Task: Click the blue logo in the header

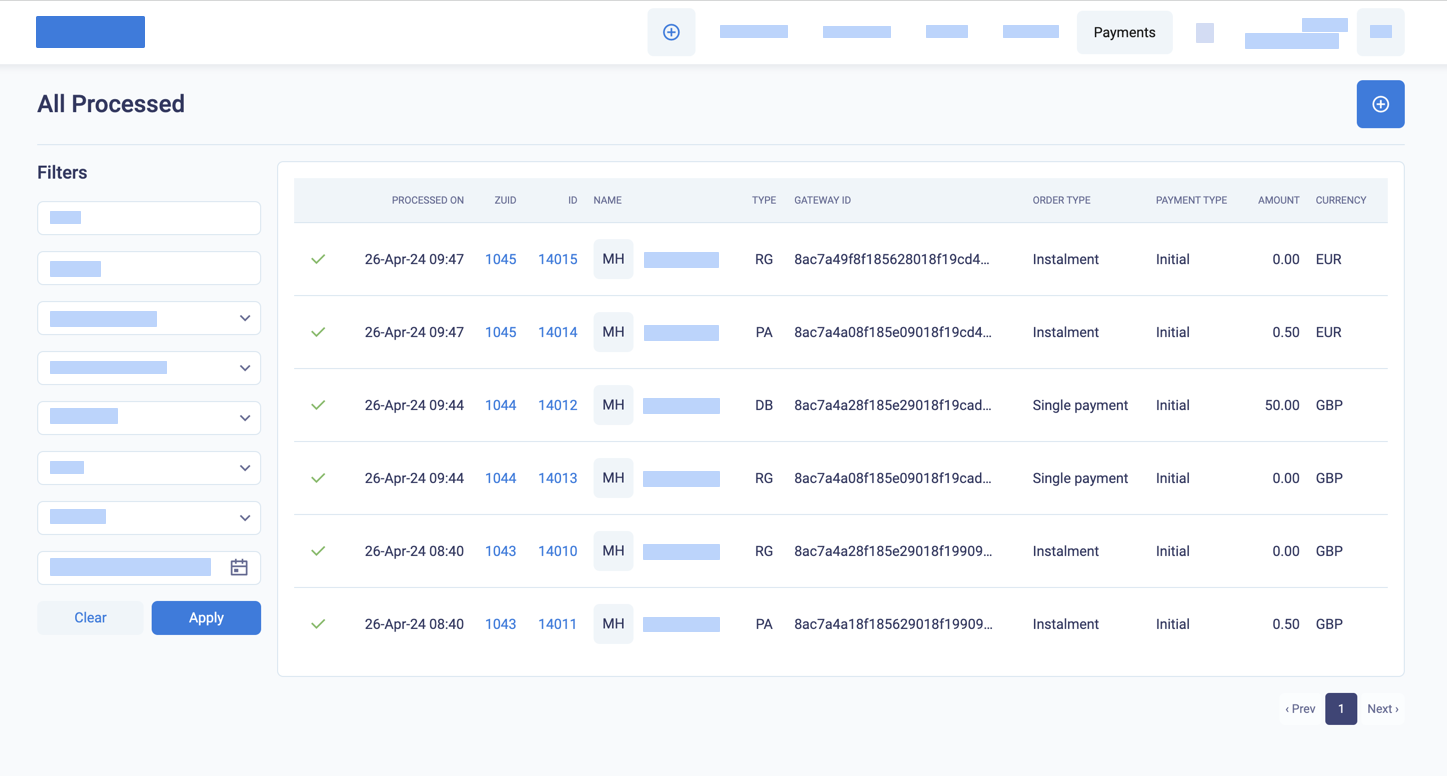Action: click(90, 32)
